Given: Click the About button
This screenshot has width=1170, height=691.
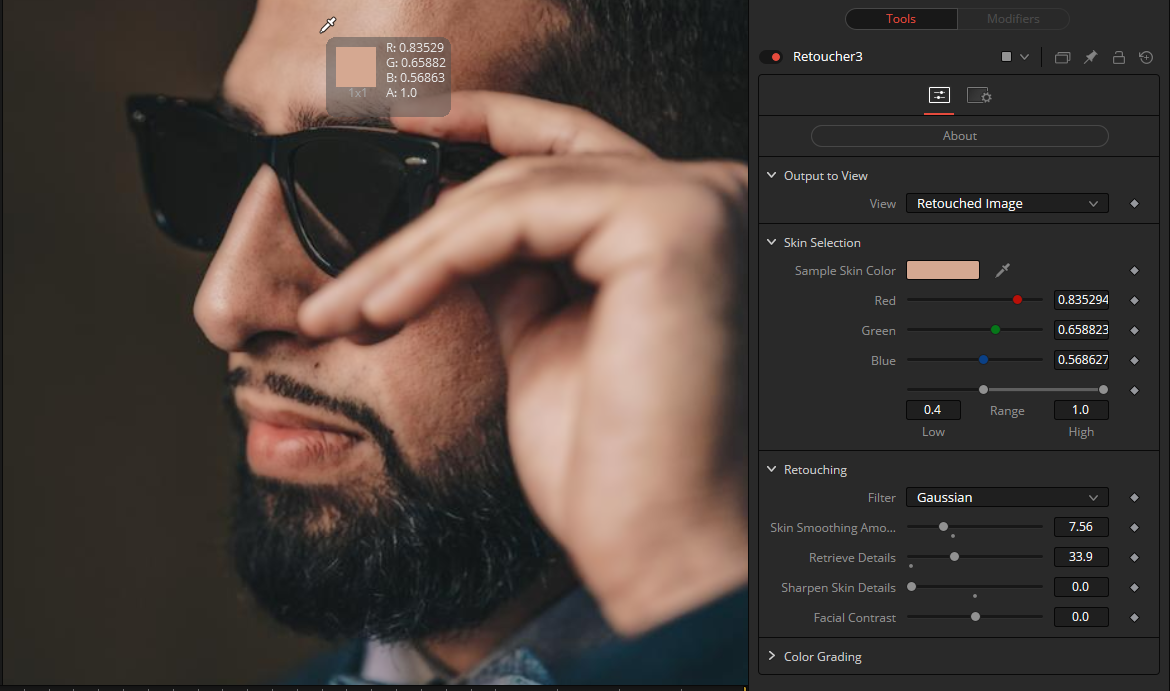Looking at the screenshot, I should pyautogui.click(x=959, y=136).
